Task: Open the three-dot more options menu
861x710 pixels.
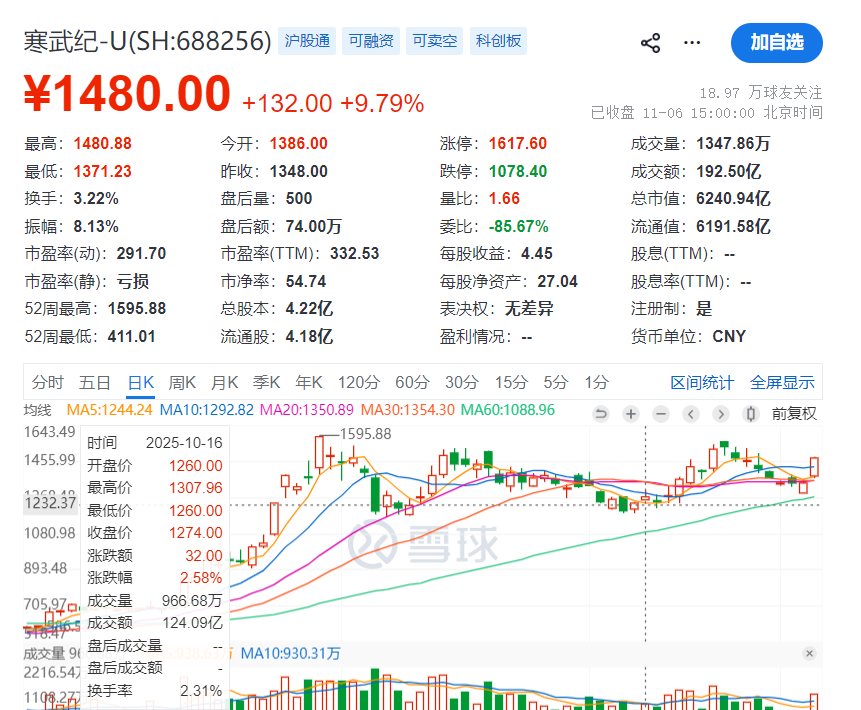Action: (692, 43)
